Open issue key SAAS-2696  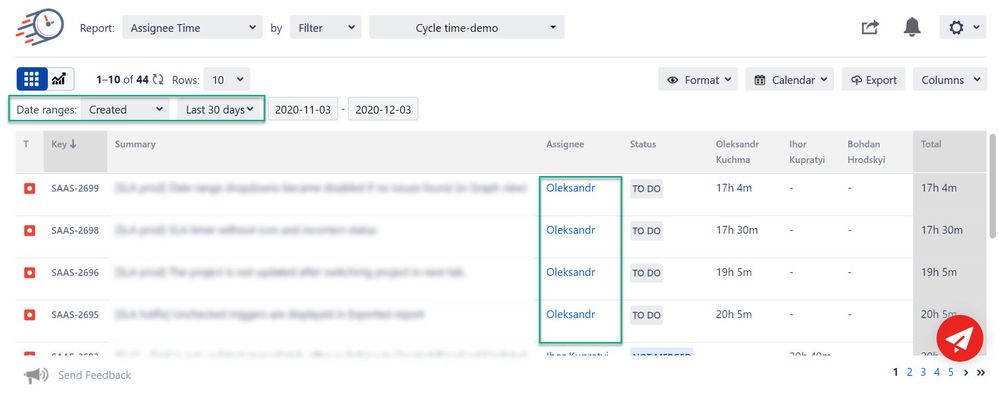coord(75,273)
